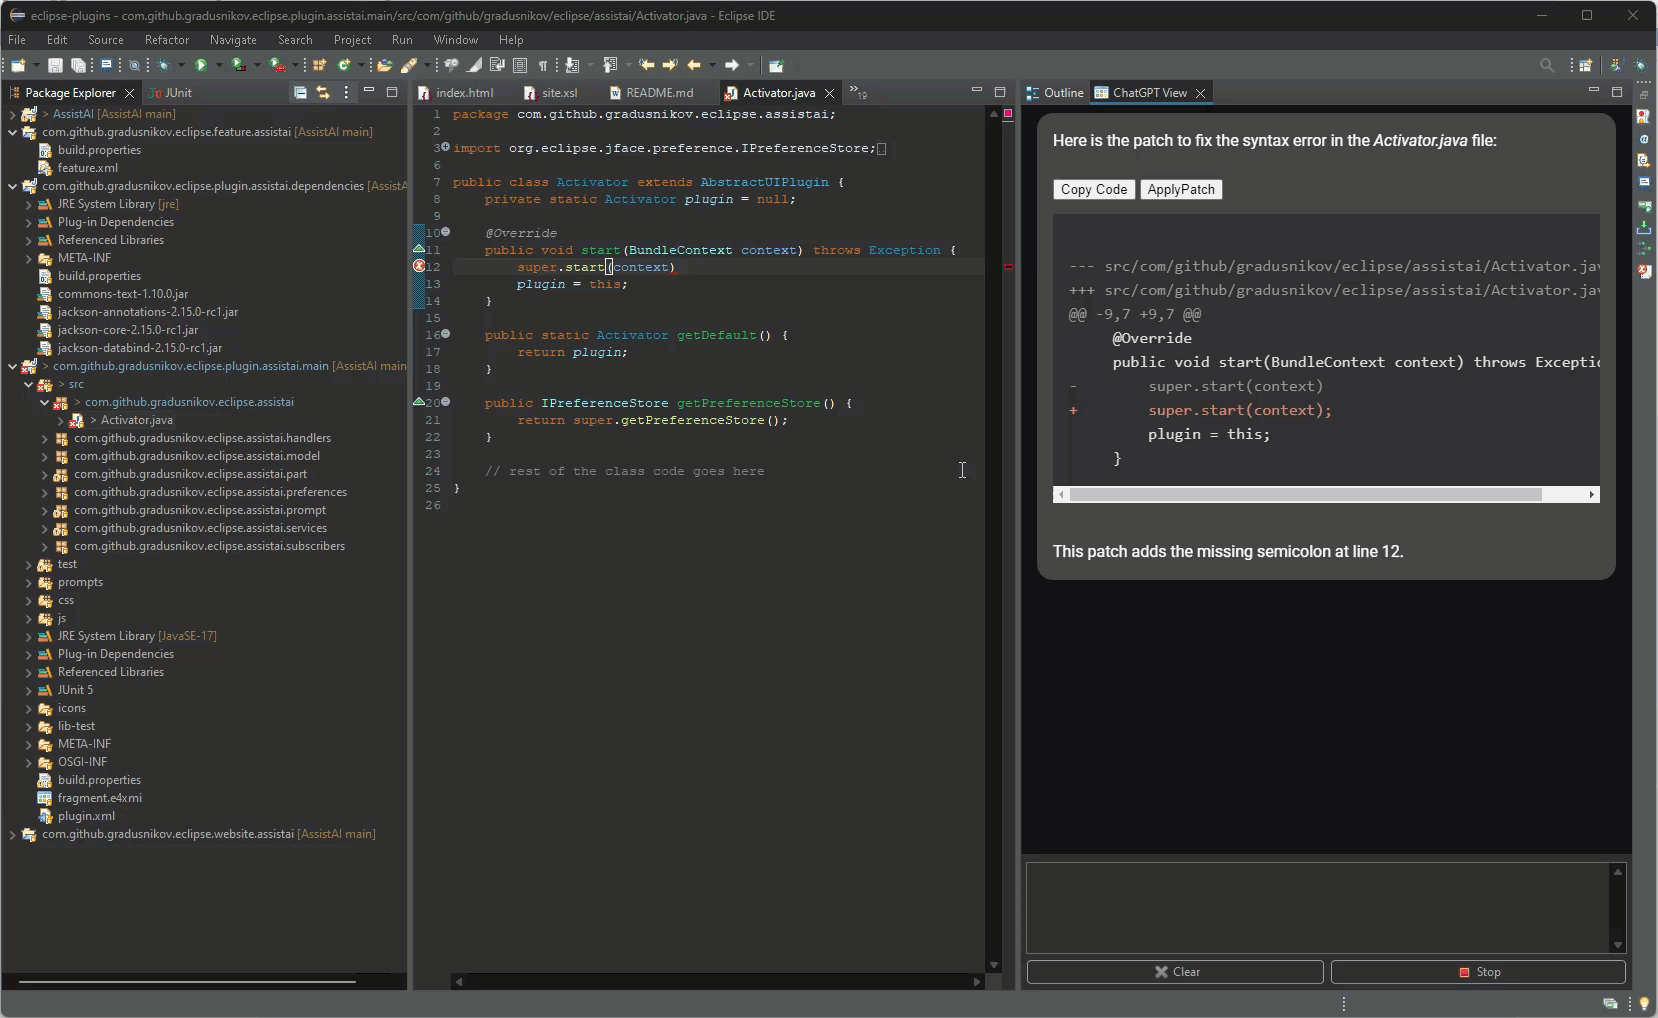Open the Refactor menu
Screen dimensions: 1658x1018
click(x=166, y=40)
